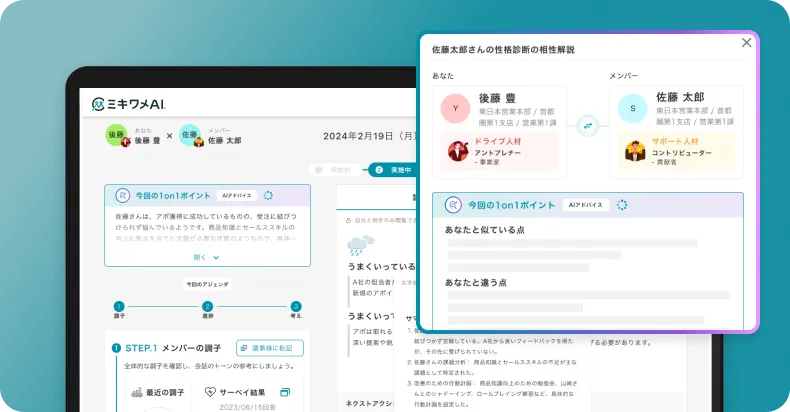Click the 2023/06/15回答 survey date text
The height and width of the screenshot is (412, 790).
click(247, 407)
